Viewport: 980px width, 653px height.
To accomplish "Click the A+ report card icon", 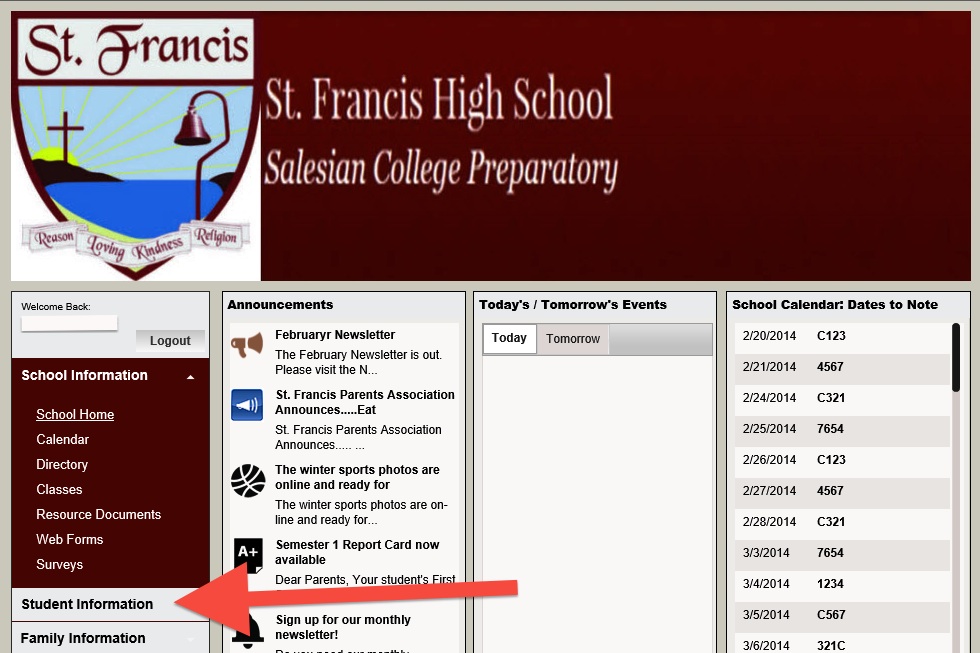I will click(x=248, y=556).
